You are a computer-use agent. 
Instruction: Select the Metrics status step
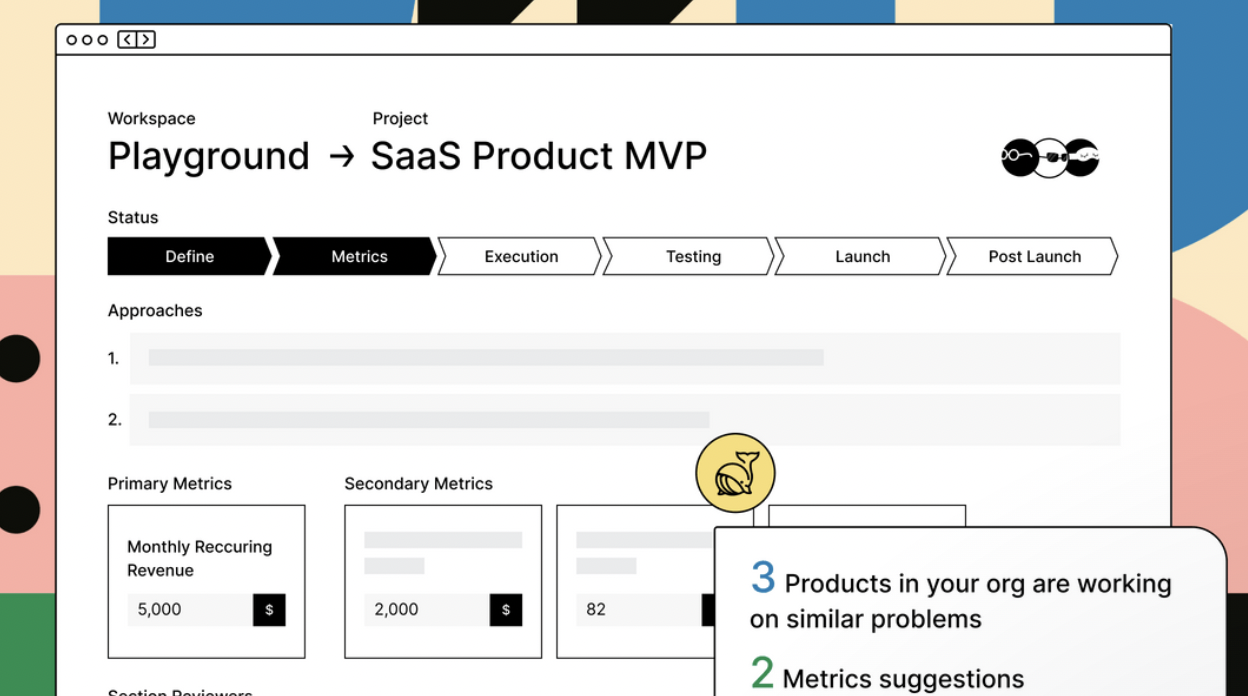coord(355,256)
